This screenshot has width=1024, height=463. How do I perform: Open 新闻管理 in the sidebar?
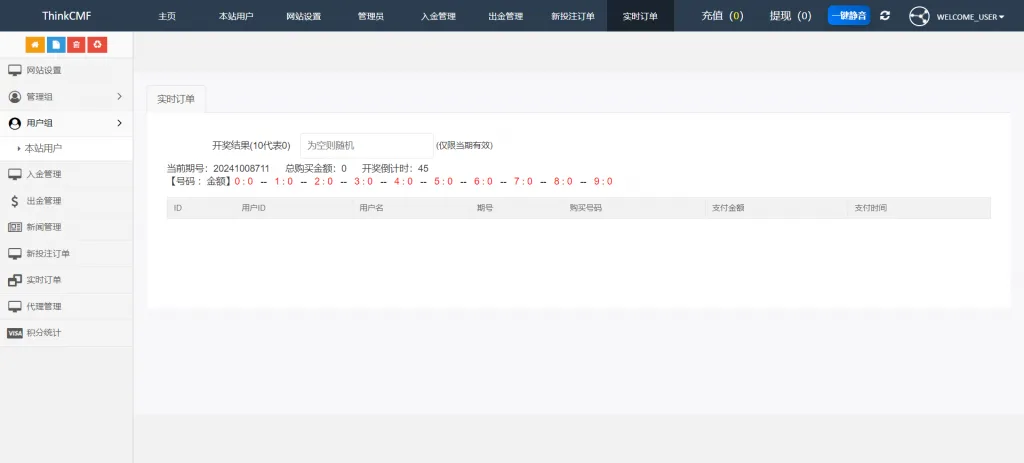43,227
